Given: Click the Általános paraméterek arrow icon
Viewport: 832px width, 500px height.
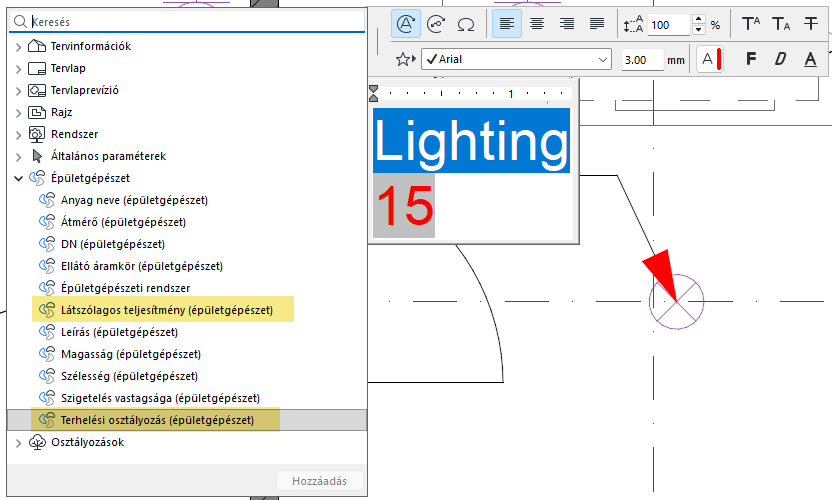Looking at the screenshot, I should [37, 156].
